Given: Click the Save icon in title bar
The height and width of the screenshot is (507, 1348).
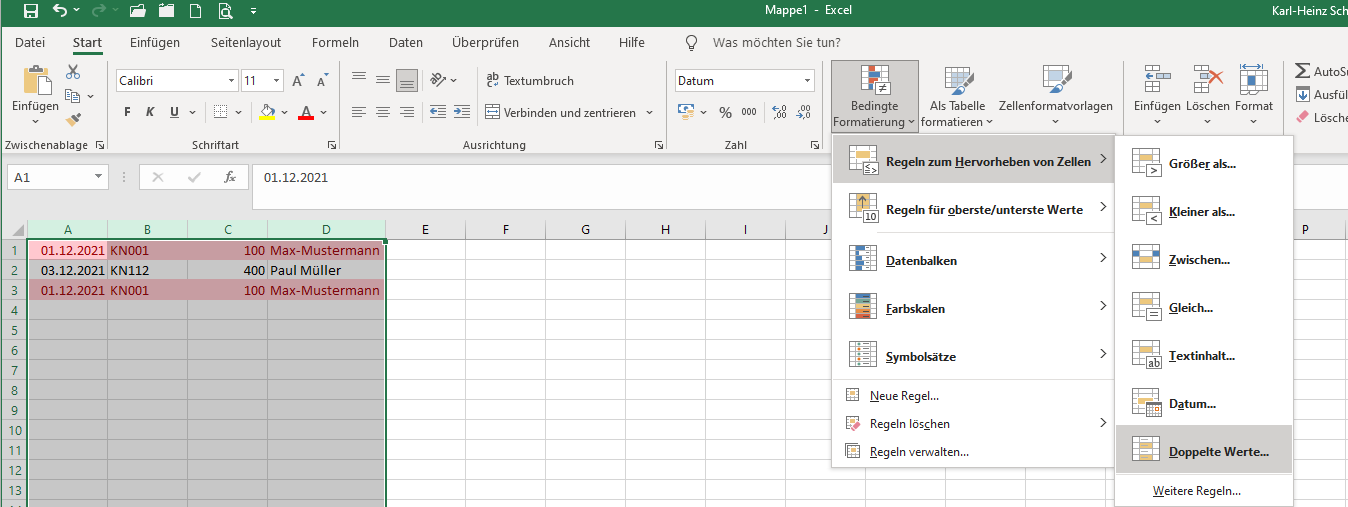Looking at the screenshot, I should tap(30, 12).
